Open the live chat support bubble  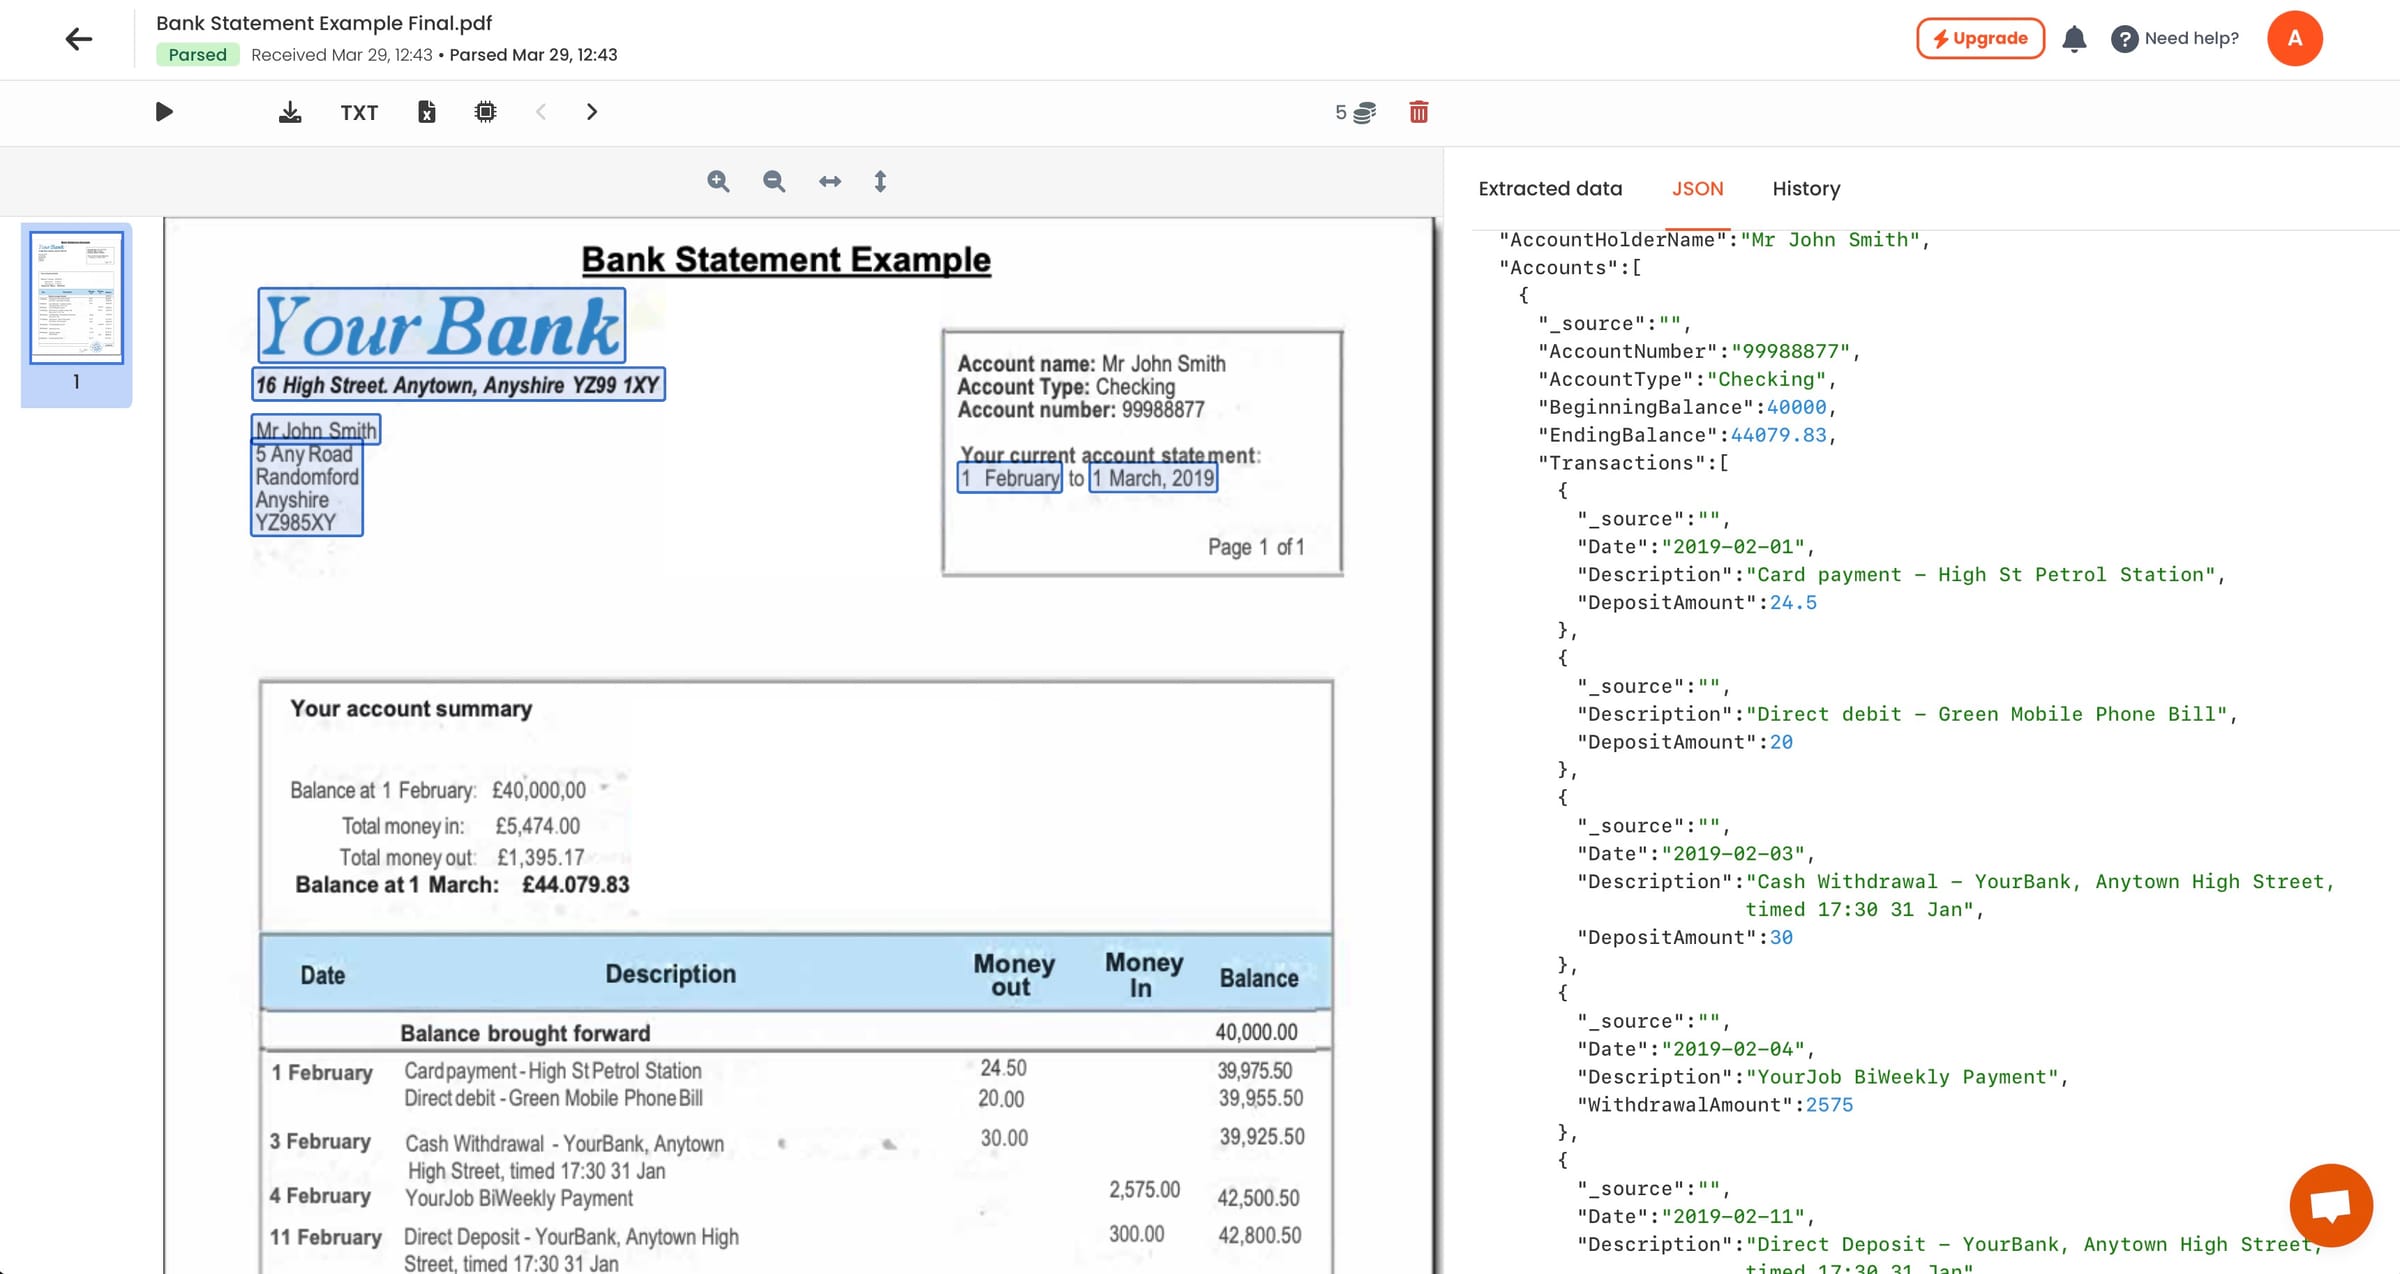(x=2331, y=1205)
